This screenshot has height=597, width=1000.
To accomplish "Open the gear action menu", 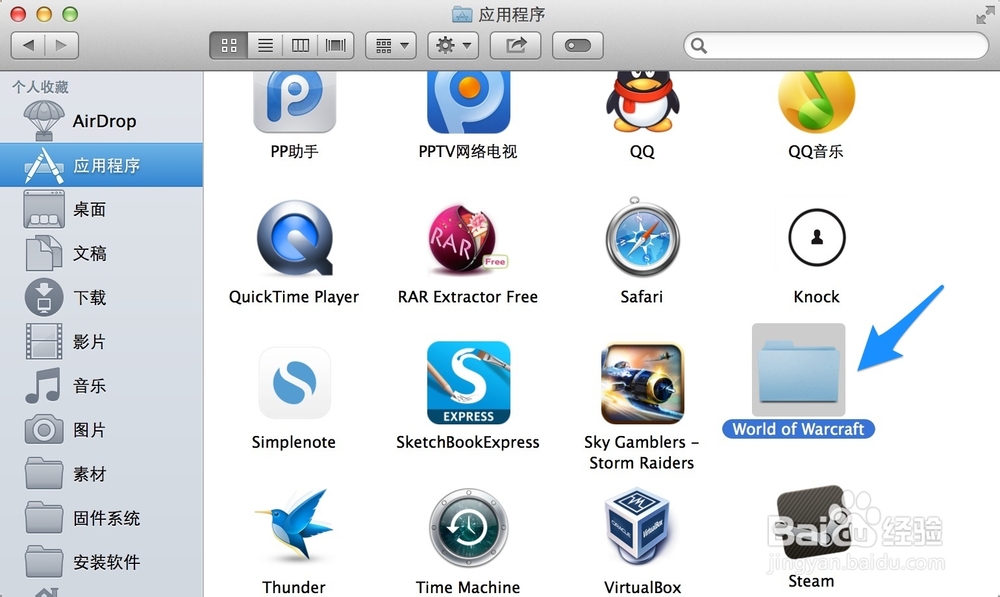I will click(453, 45).
